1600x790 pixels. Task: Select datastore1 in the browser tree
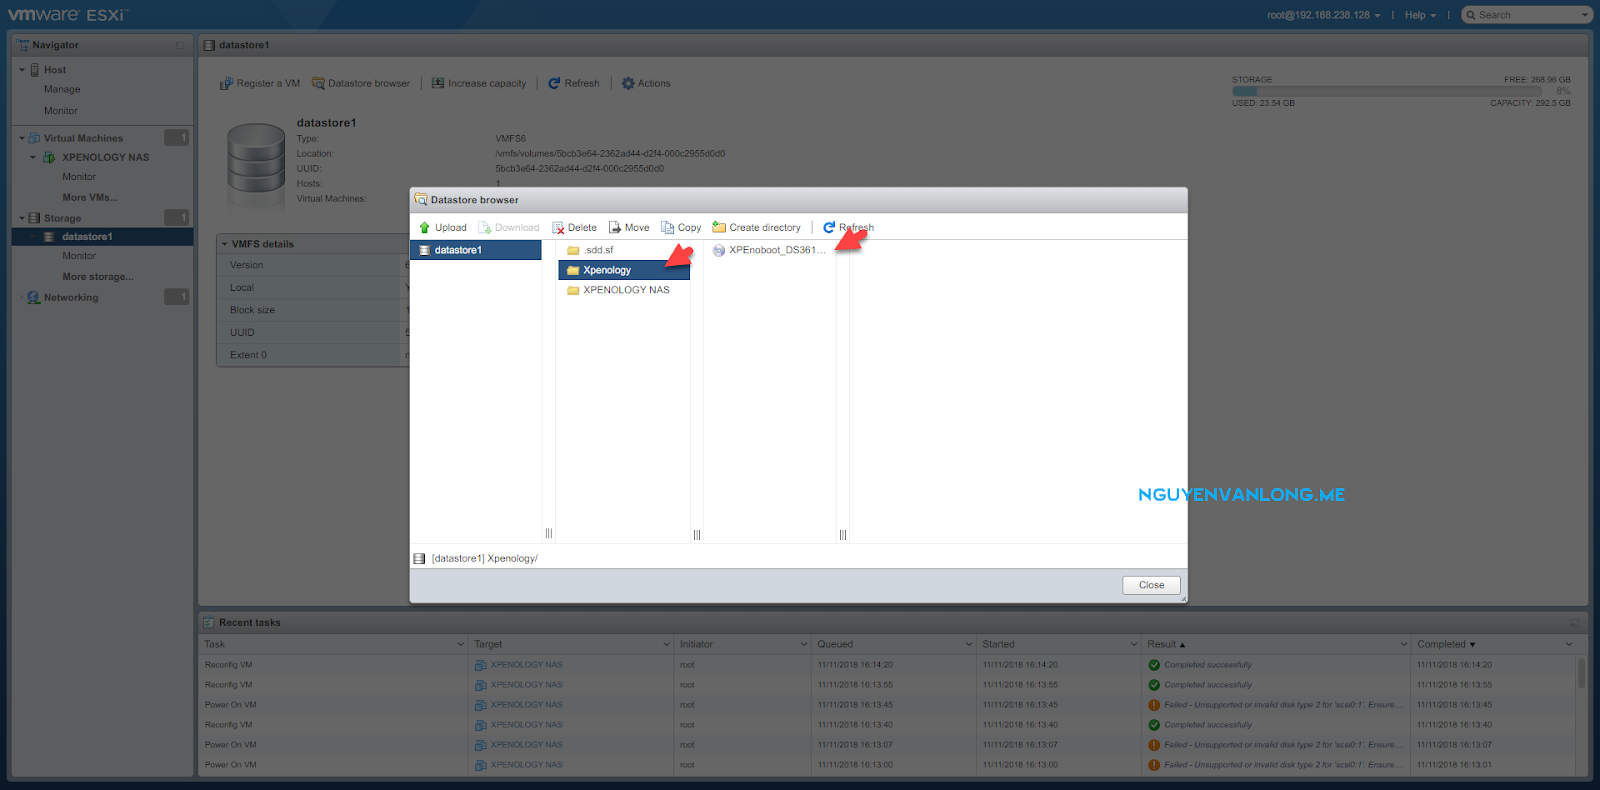click(476, 250)
